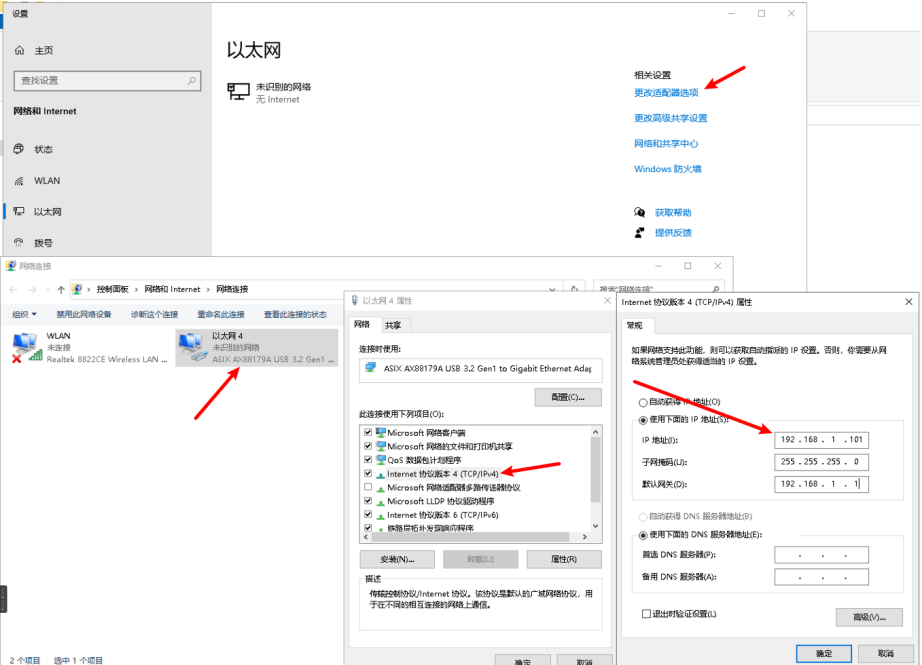Click the IP 地址 input field

(x=821, y=440)
